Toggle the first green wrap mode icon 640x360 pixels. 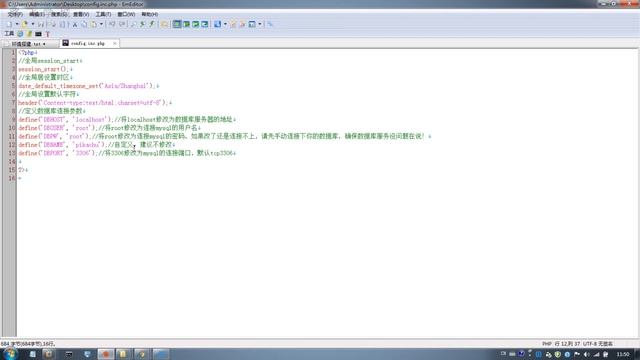pyautogui.click(x=177, y=24)
